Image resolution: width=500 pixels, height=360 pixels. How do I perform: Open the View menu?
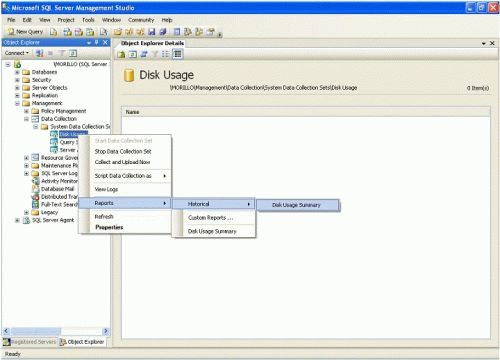click(x=45, y=20)
